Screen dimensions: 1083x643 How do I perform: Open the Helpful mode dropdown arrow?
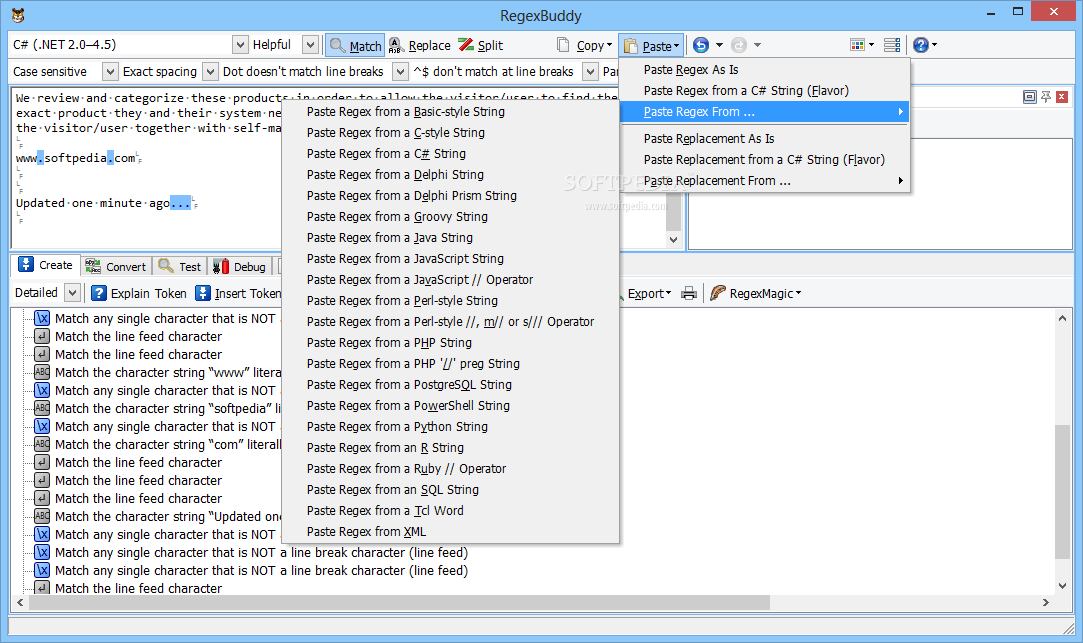pyautogui.click(x=311, y=45)
